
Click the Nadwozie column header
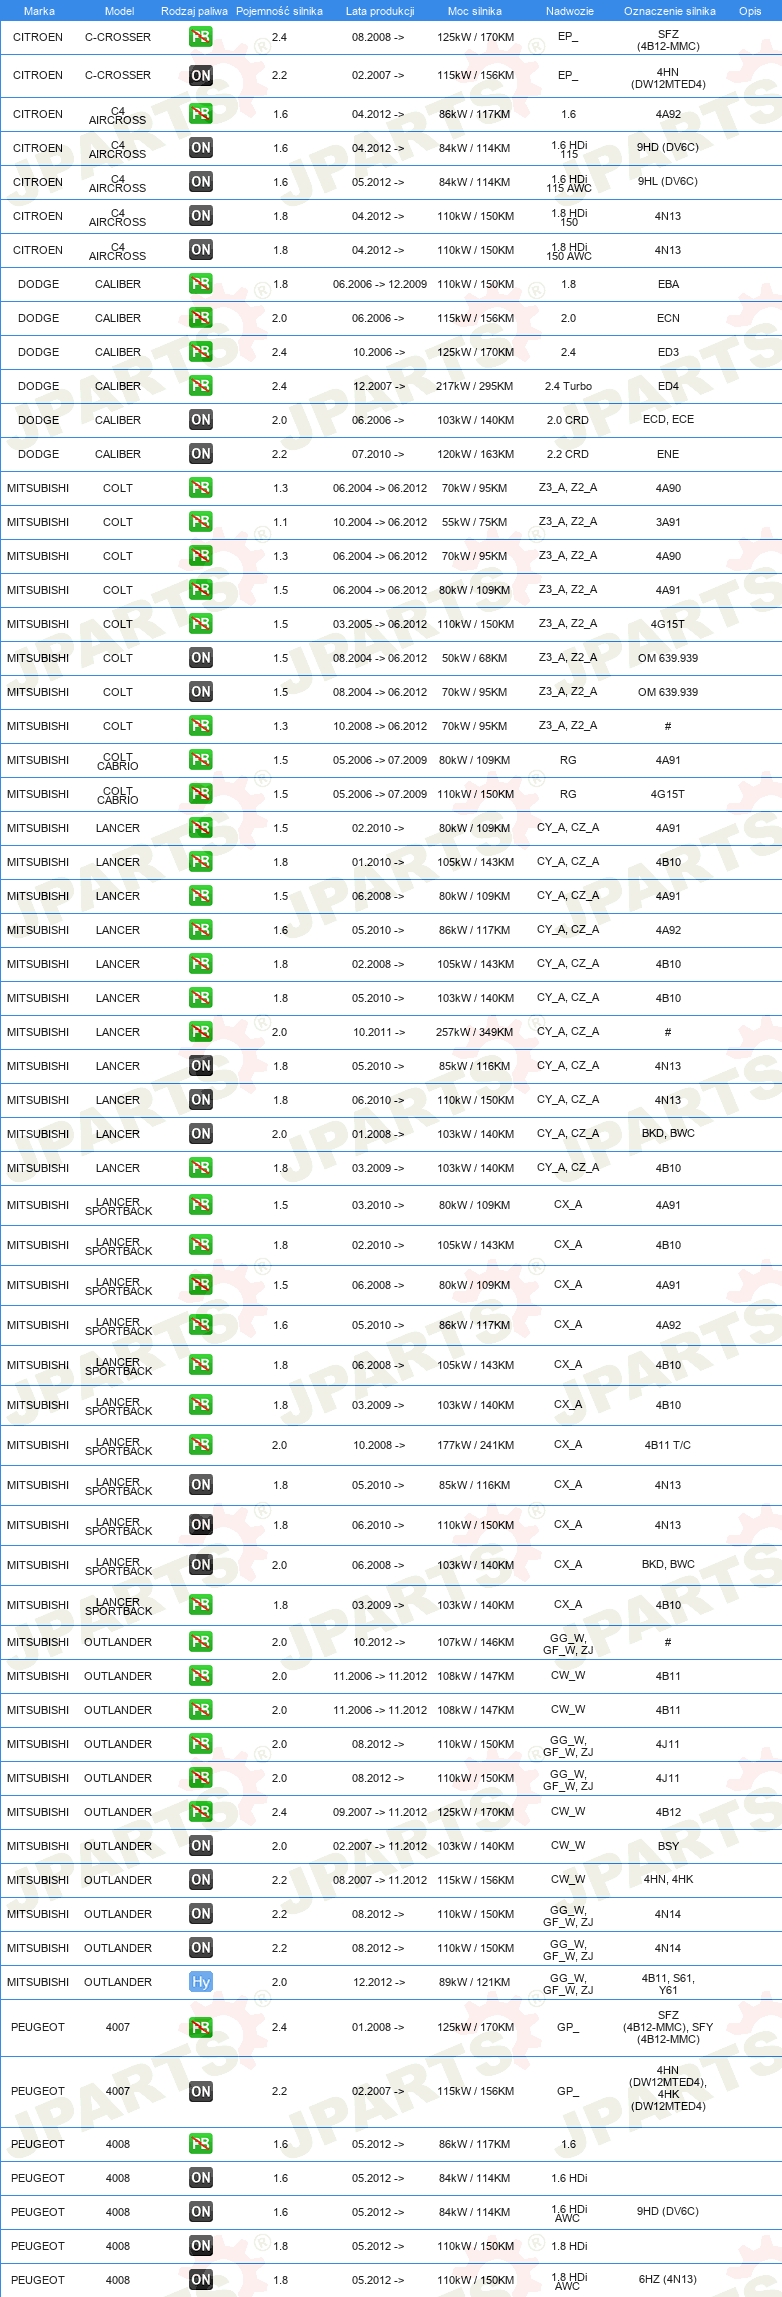coord(570,11)
